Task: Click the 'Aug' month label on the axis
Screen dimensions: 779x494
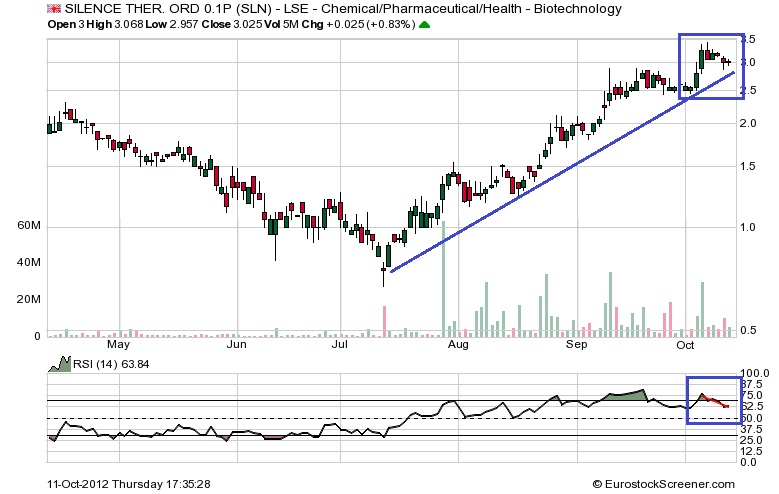Action: pos(458,344)
